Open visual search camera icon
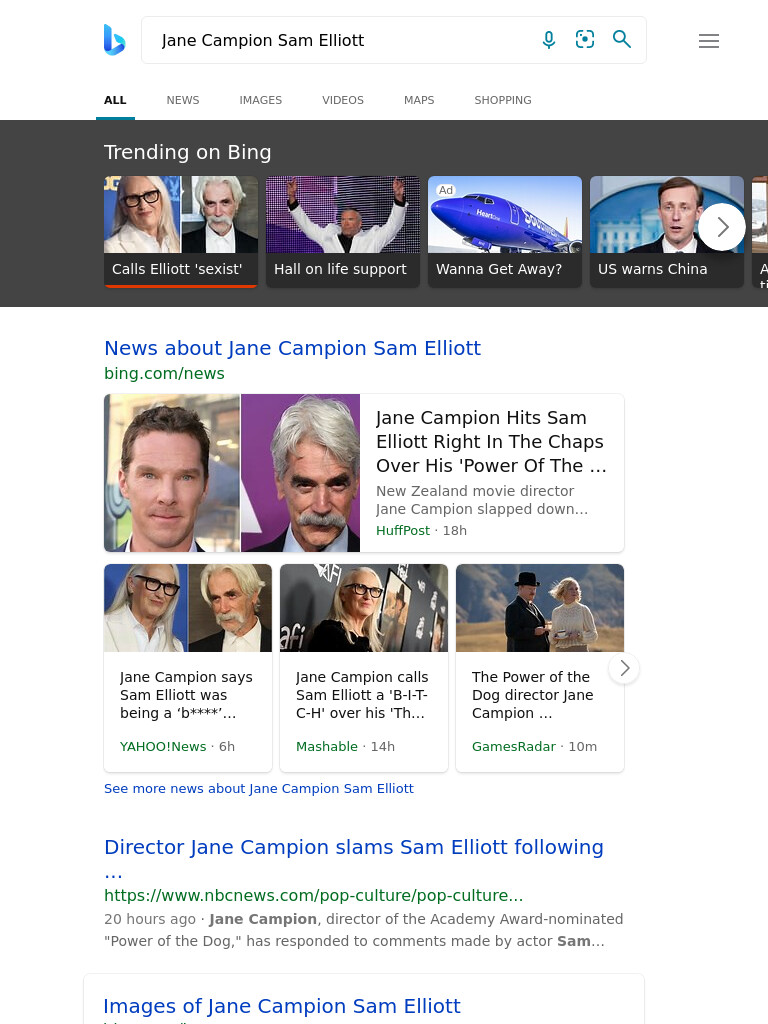The image size is (768, 1024). [x=585, y=40]
